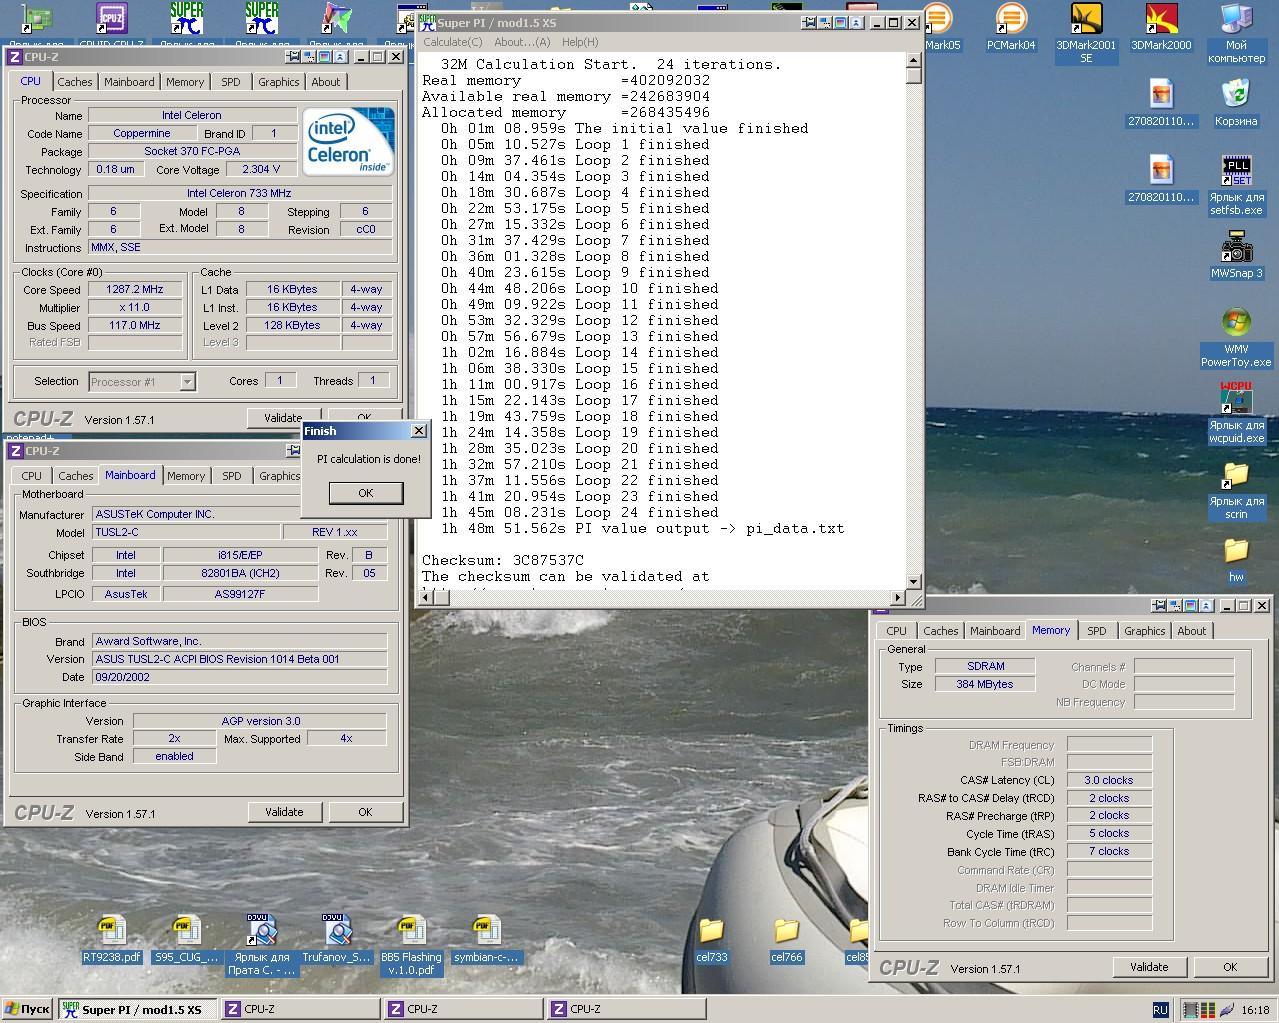1279x1023 pixels.
Task: Open the CPUID CPU-Z desktop shortcut
Action: [111, 26]
